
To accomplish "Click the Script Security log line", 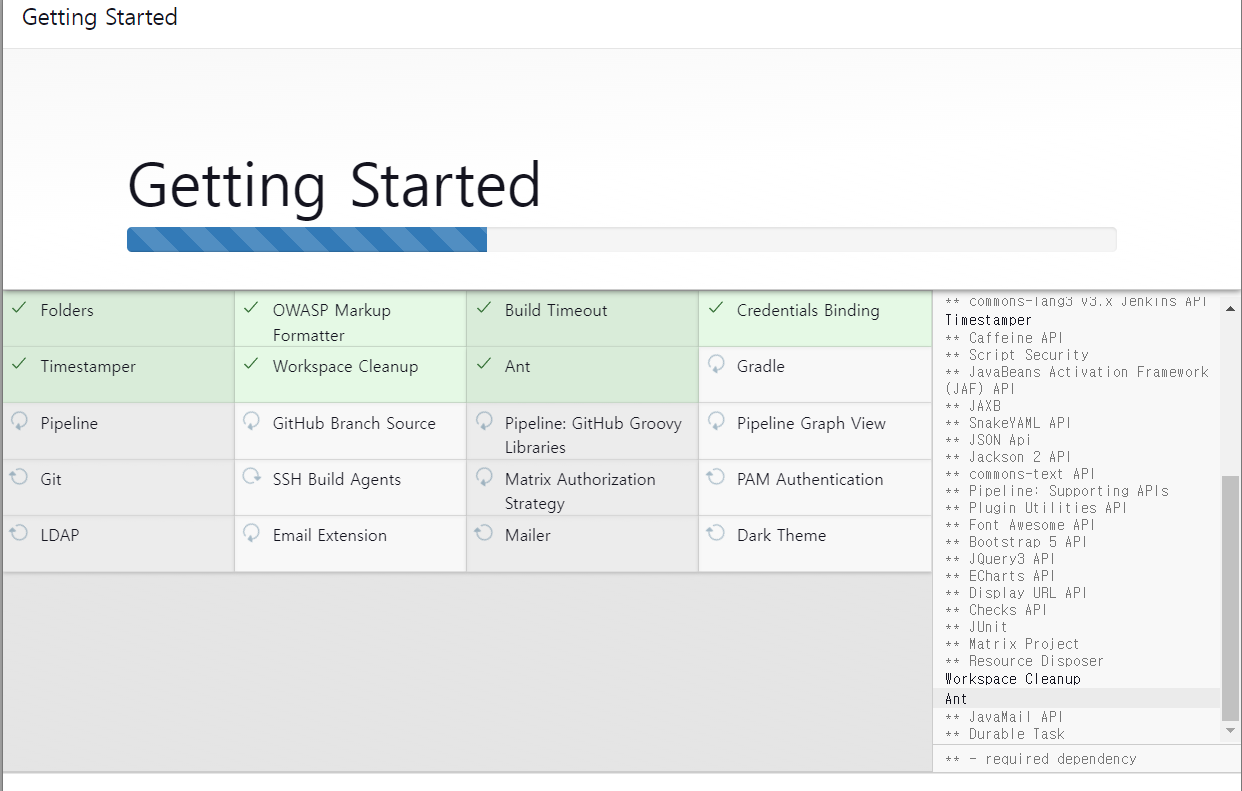I will (x=1017, y=355).
